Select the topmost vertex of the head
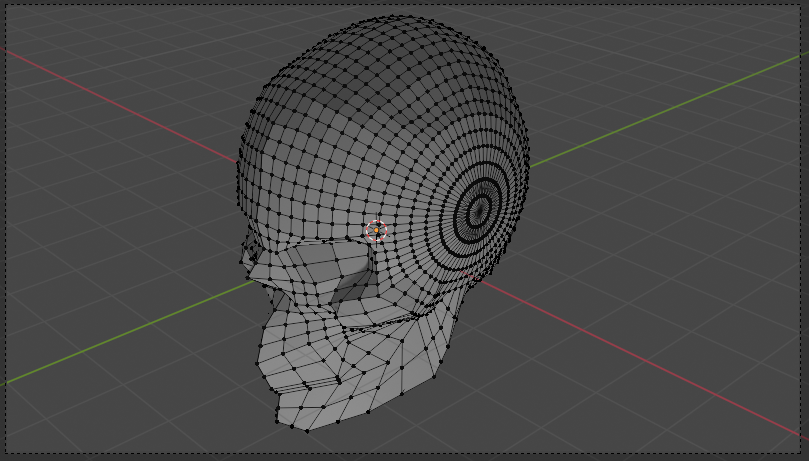The height and width of the screenshot is (461, 809). pos(398,16)
